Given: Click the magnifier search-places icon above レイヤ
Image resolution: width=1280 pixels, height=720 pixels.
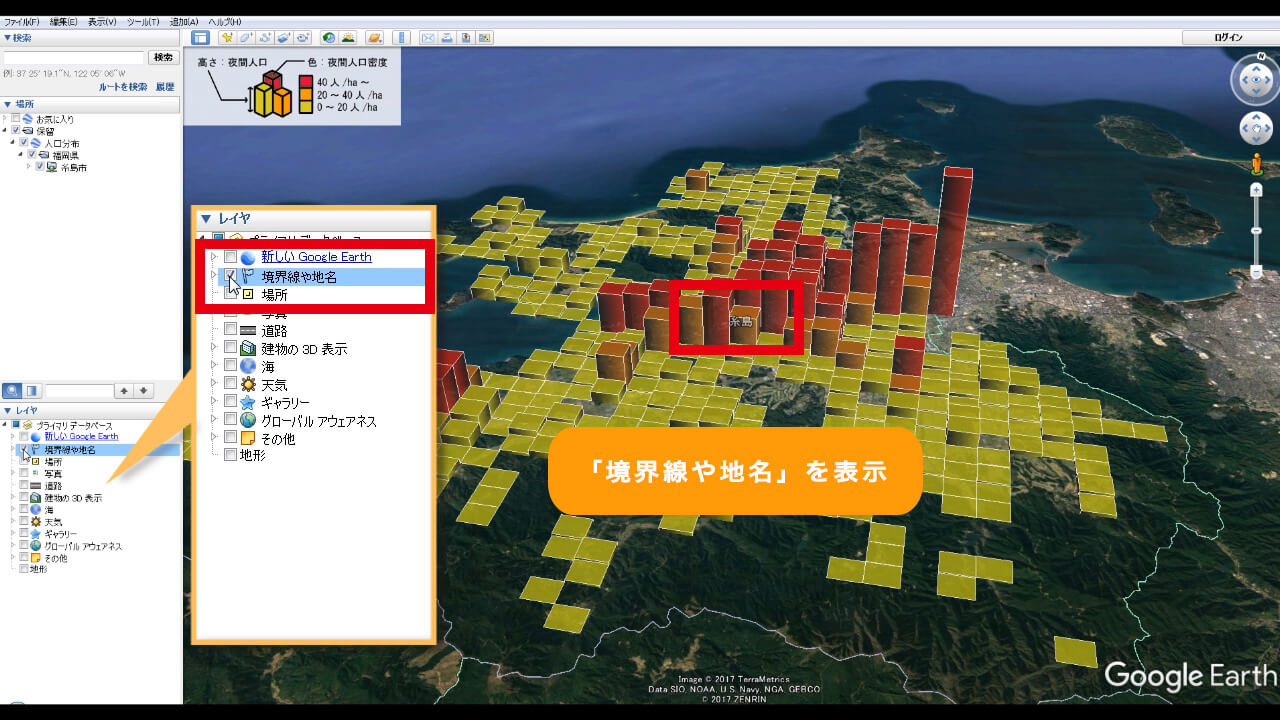Looking at the screenshot, I should (x=12, y=390).
